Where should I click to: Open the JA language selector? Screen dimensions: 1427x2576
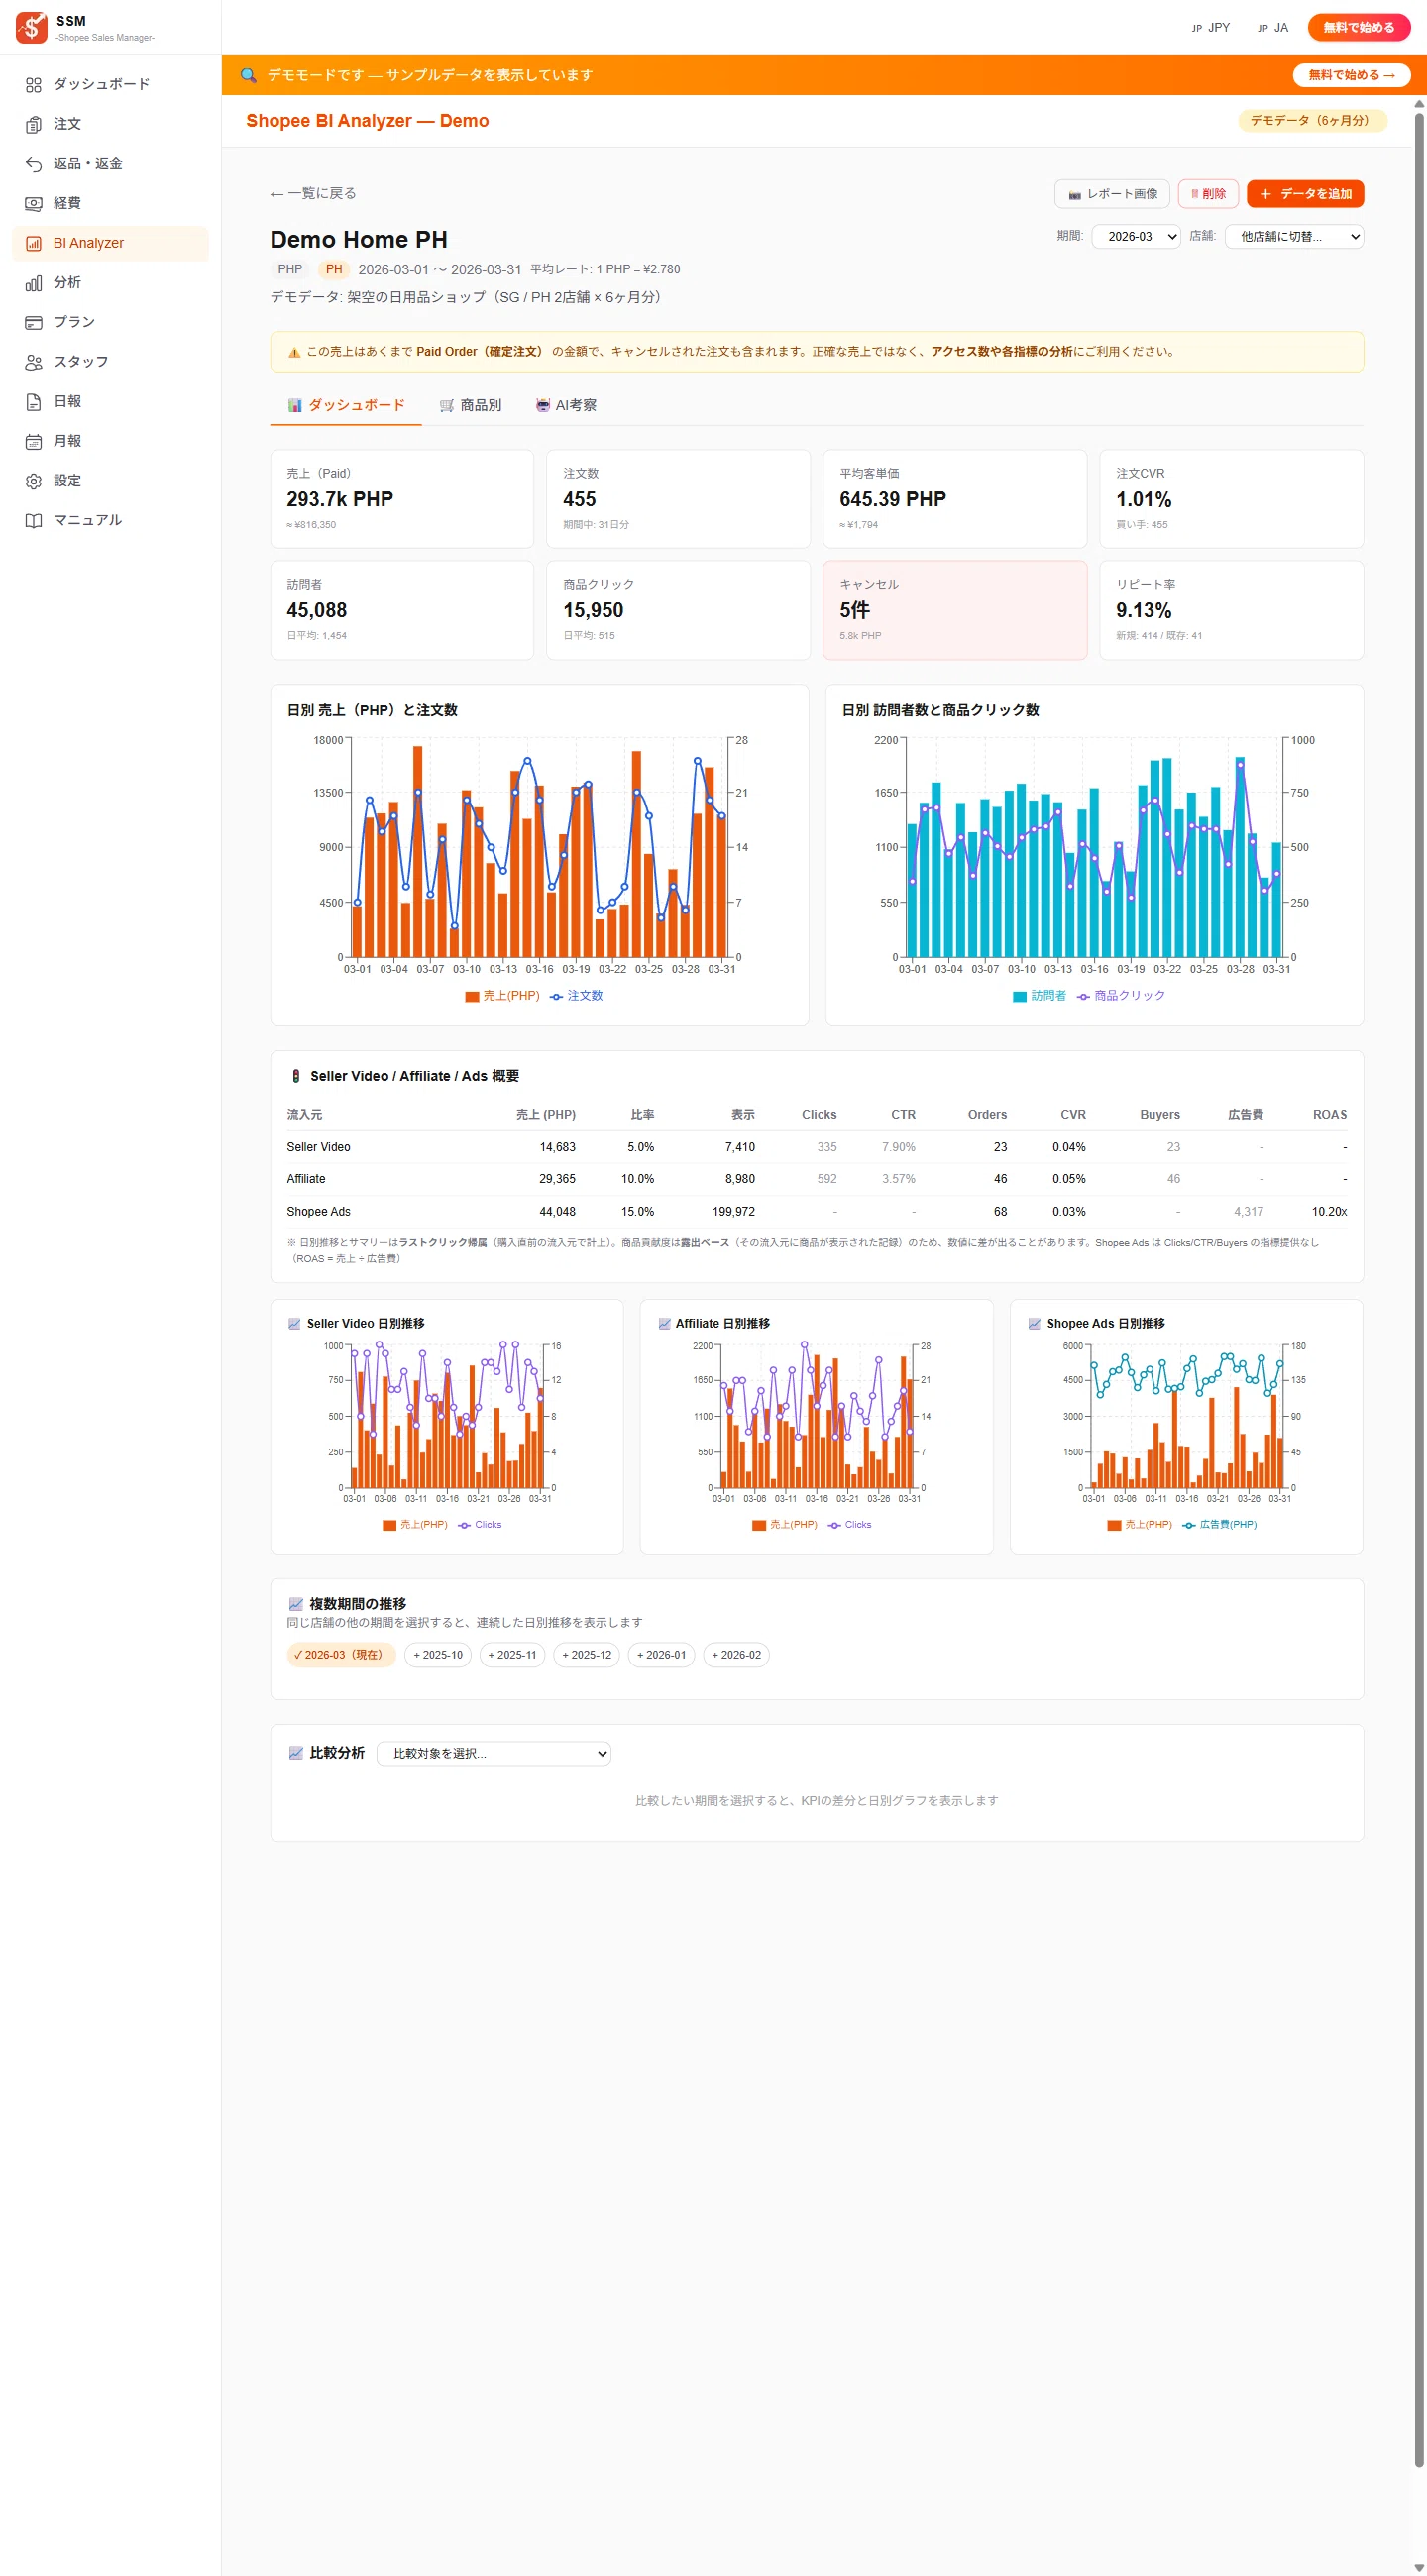tap(1273, 28)
